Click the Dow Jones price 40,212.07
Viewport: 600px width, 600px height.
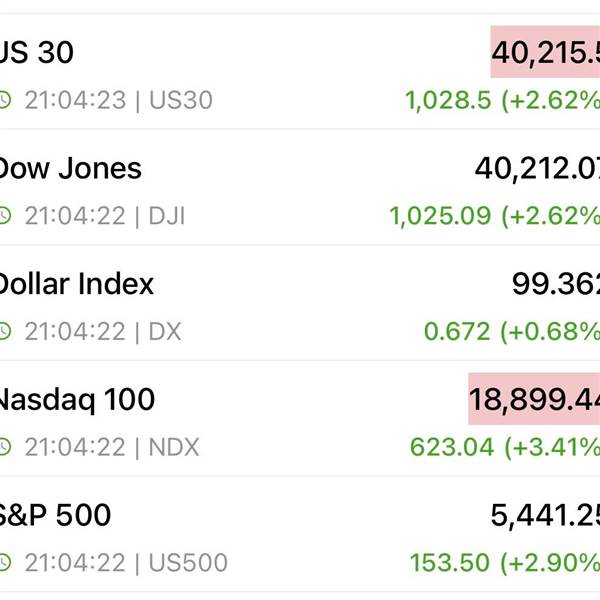point(537,168)
